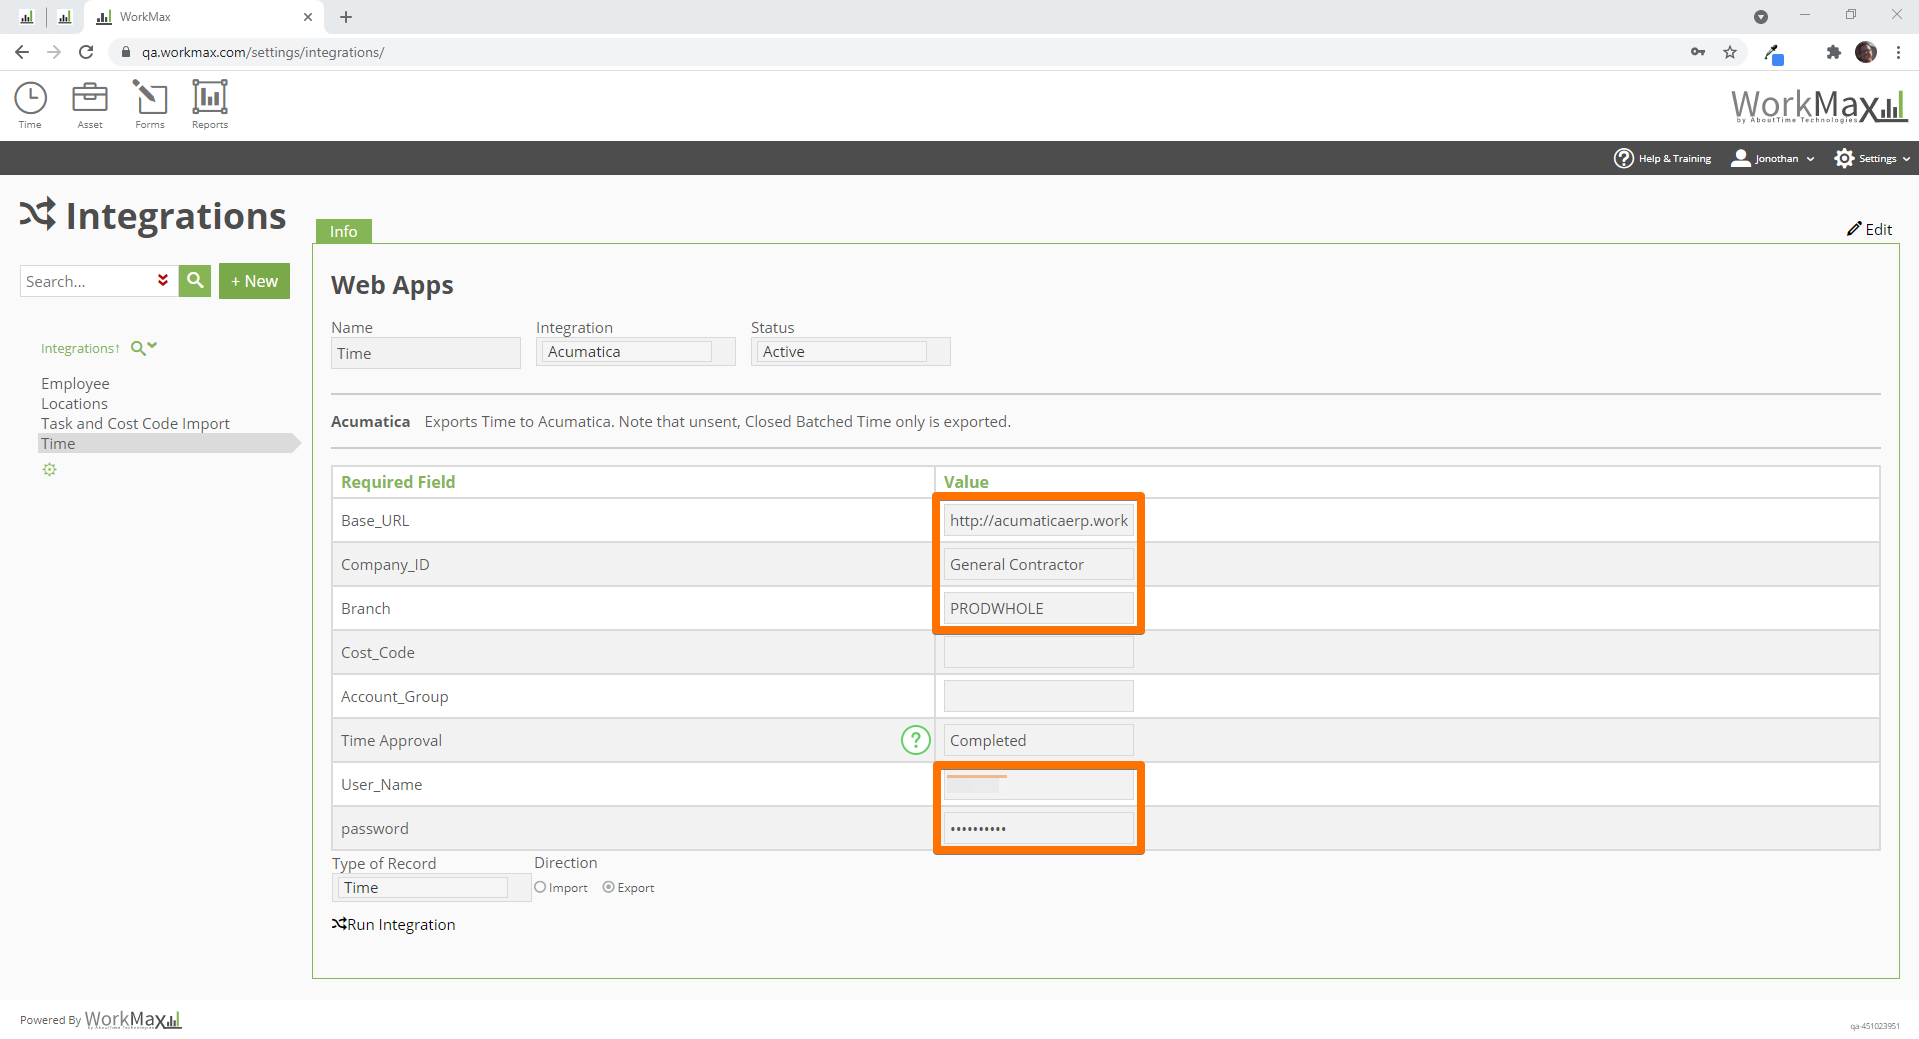Open the Settings gear menu
This screenshot has width=1919, height=1039.
tap(1872, 158)
